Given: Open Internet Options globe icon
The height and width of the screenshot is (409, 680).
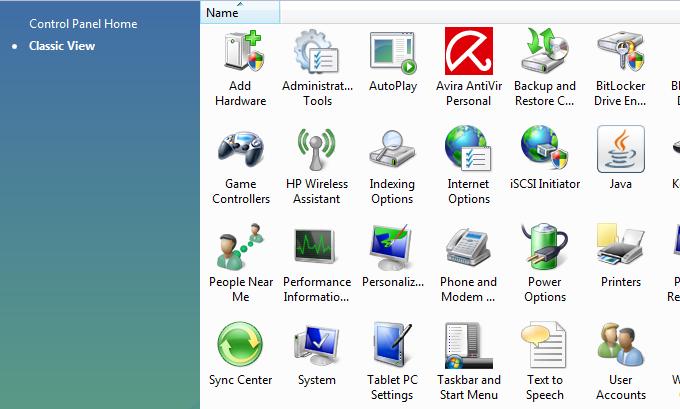Looking at the screenshot, I should (x=468, y=148).
